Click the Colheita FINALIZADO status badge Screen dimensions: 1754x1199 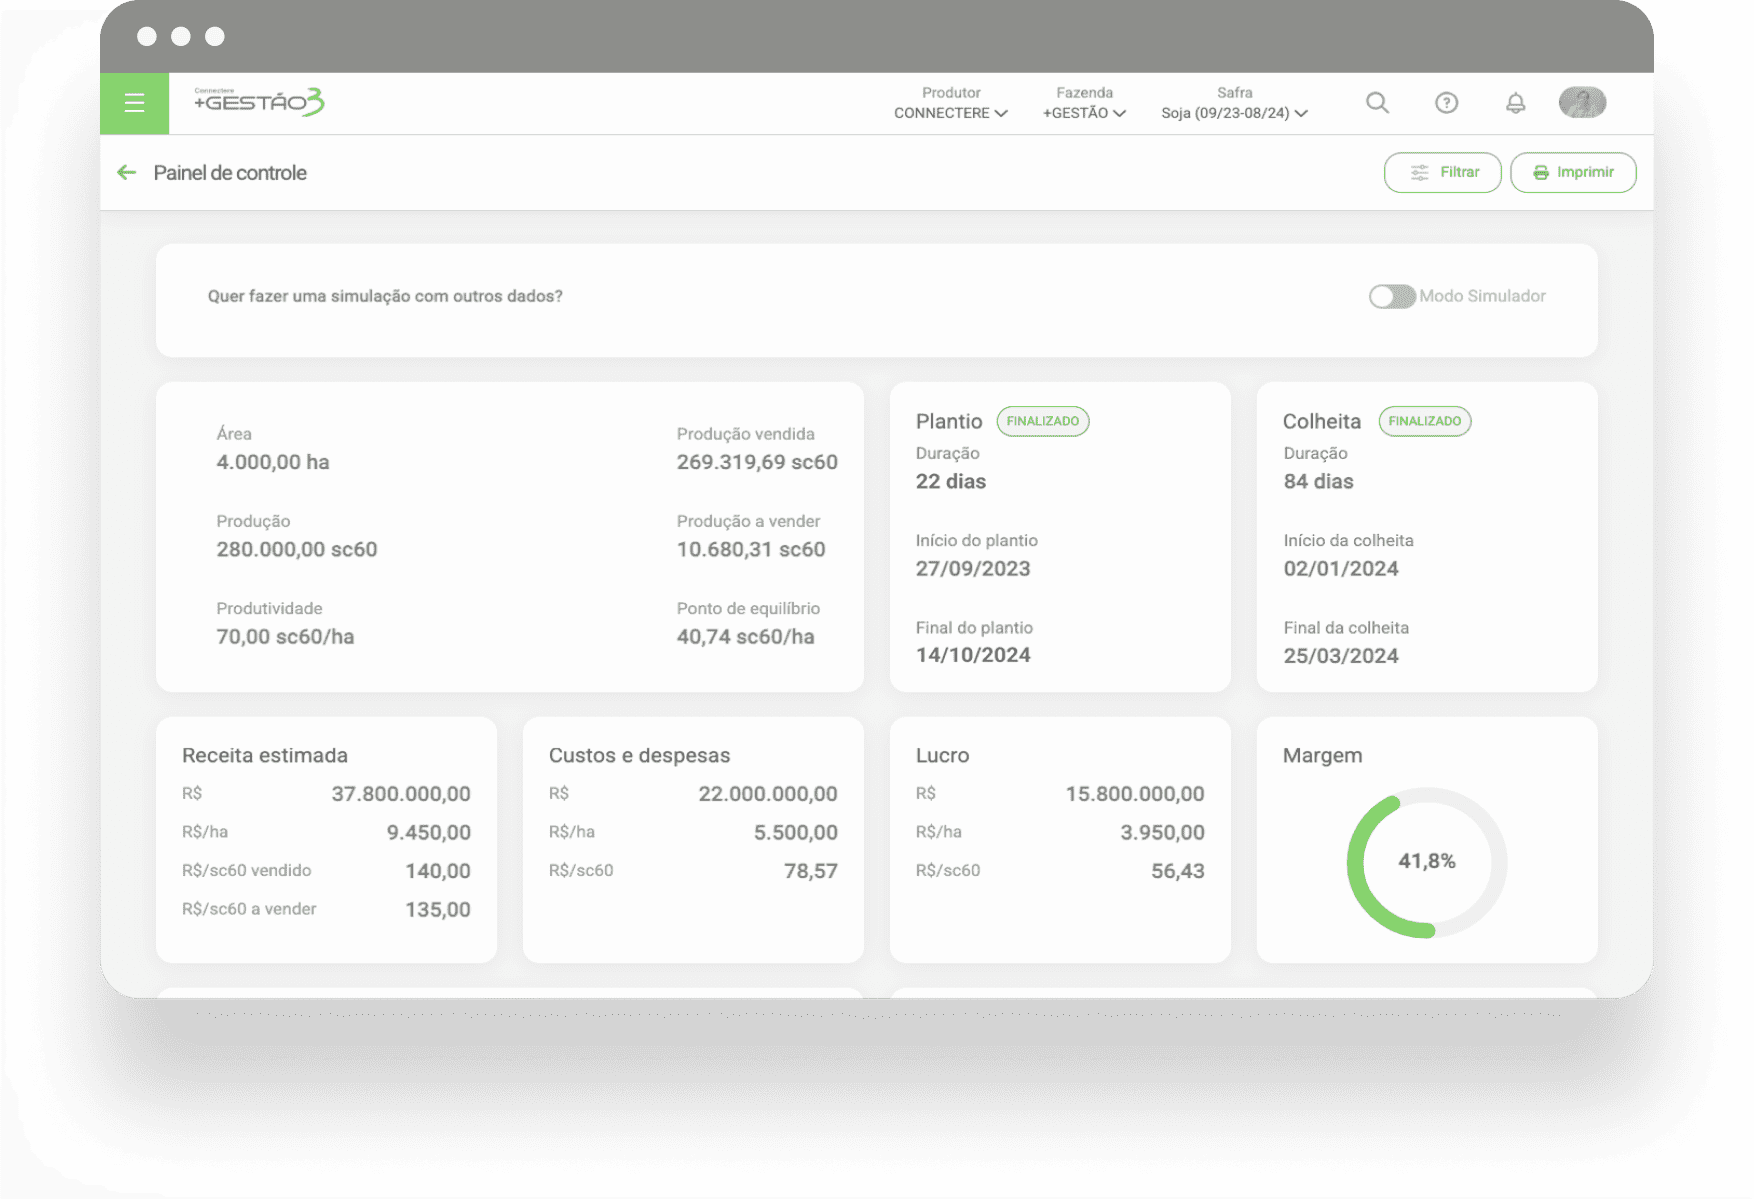[1424, 422]
